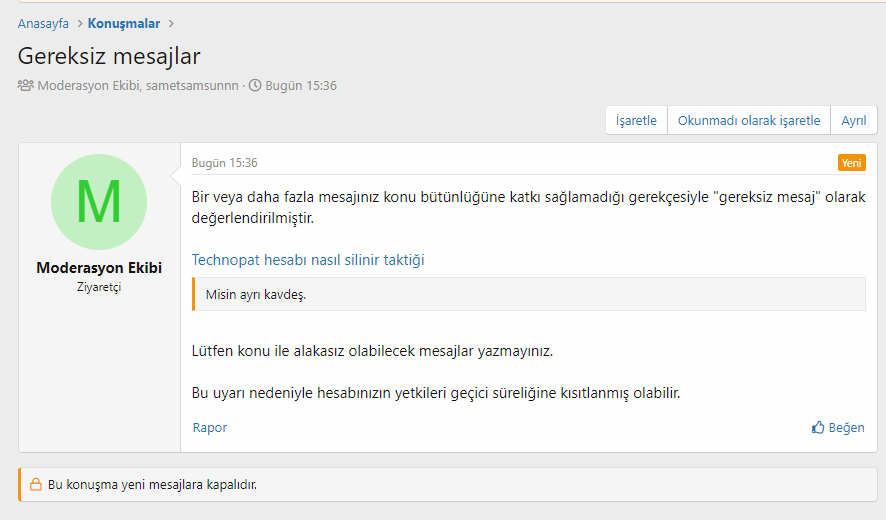The width and height of the screenshot is (886, 520).
Task: Go to the Anasayfa breadcrumb
Action: tap(44, 23)
